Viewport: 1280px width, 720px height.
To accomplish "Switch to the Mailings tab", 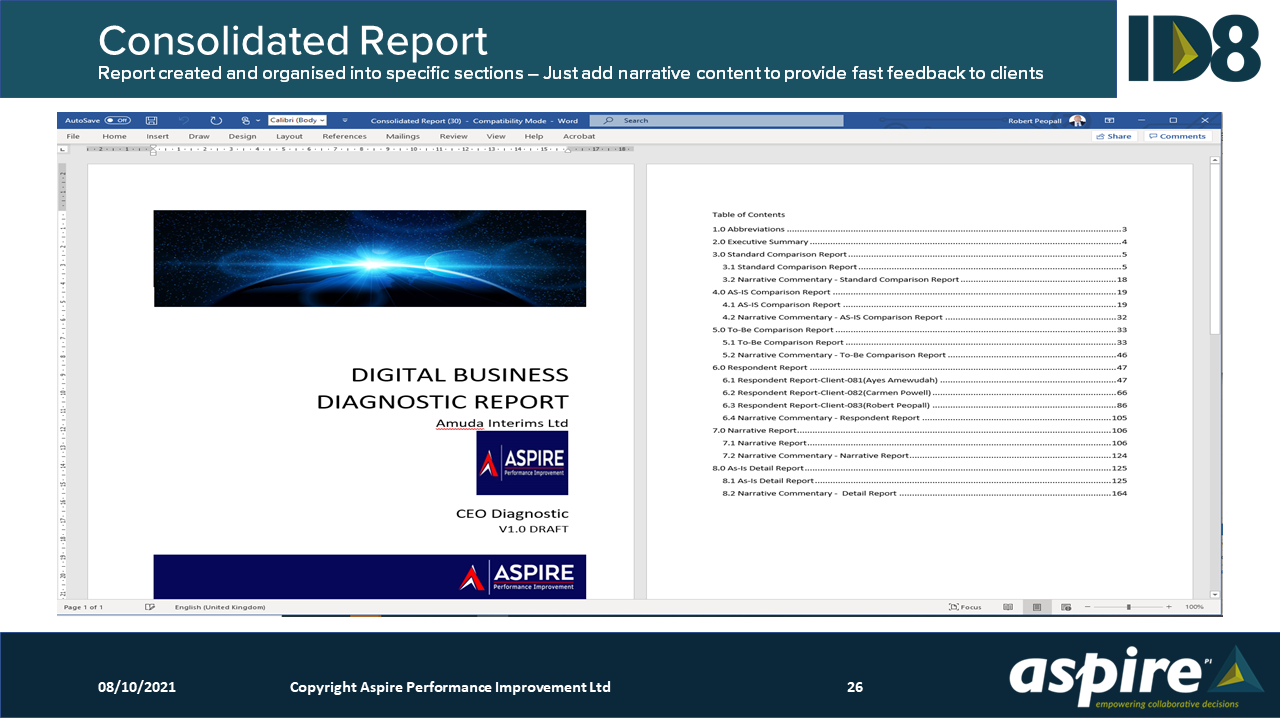I will pos(403,136).
